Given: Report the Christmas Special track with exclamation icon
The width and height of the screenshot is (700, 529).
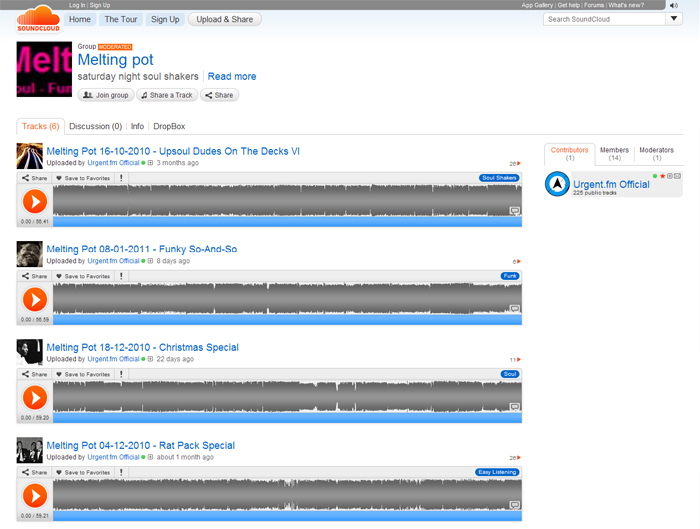Looking at the screenshot, I should coord(121,374).
